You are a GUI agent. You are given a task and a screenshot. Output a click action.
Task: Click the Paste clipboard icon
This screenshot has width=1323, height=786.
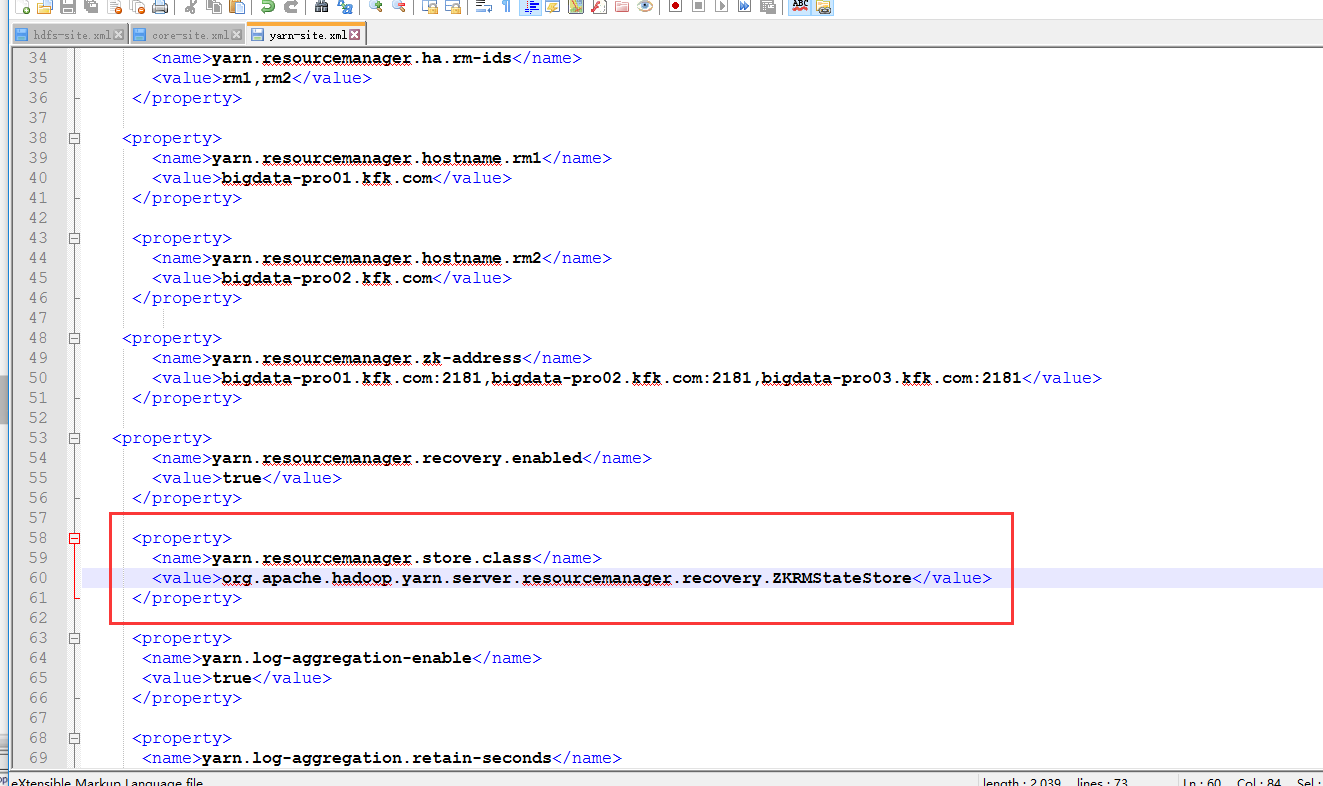click(x=236, y=6)
